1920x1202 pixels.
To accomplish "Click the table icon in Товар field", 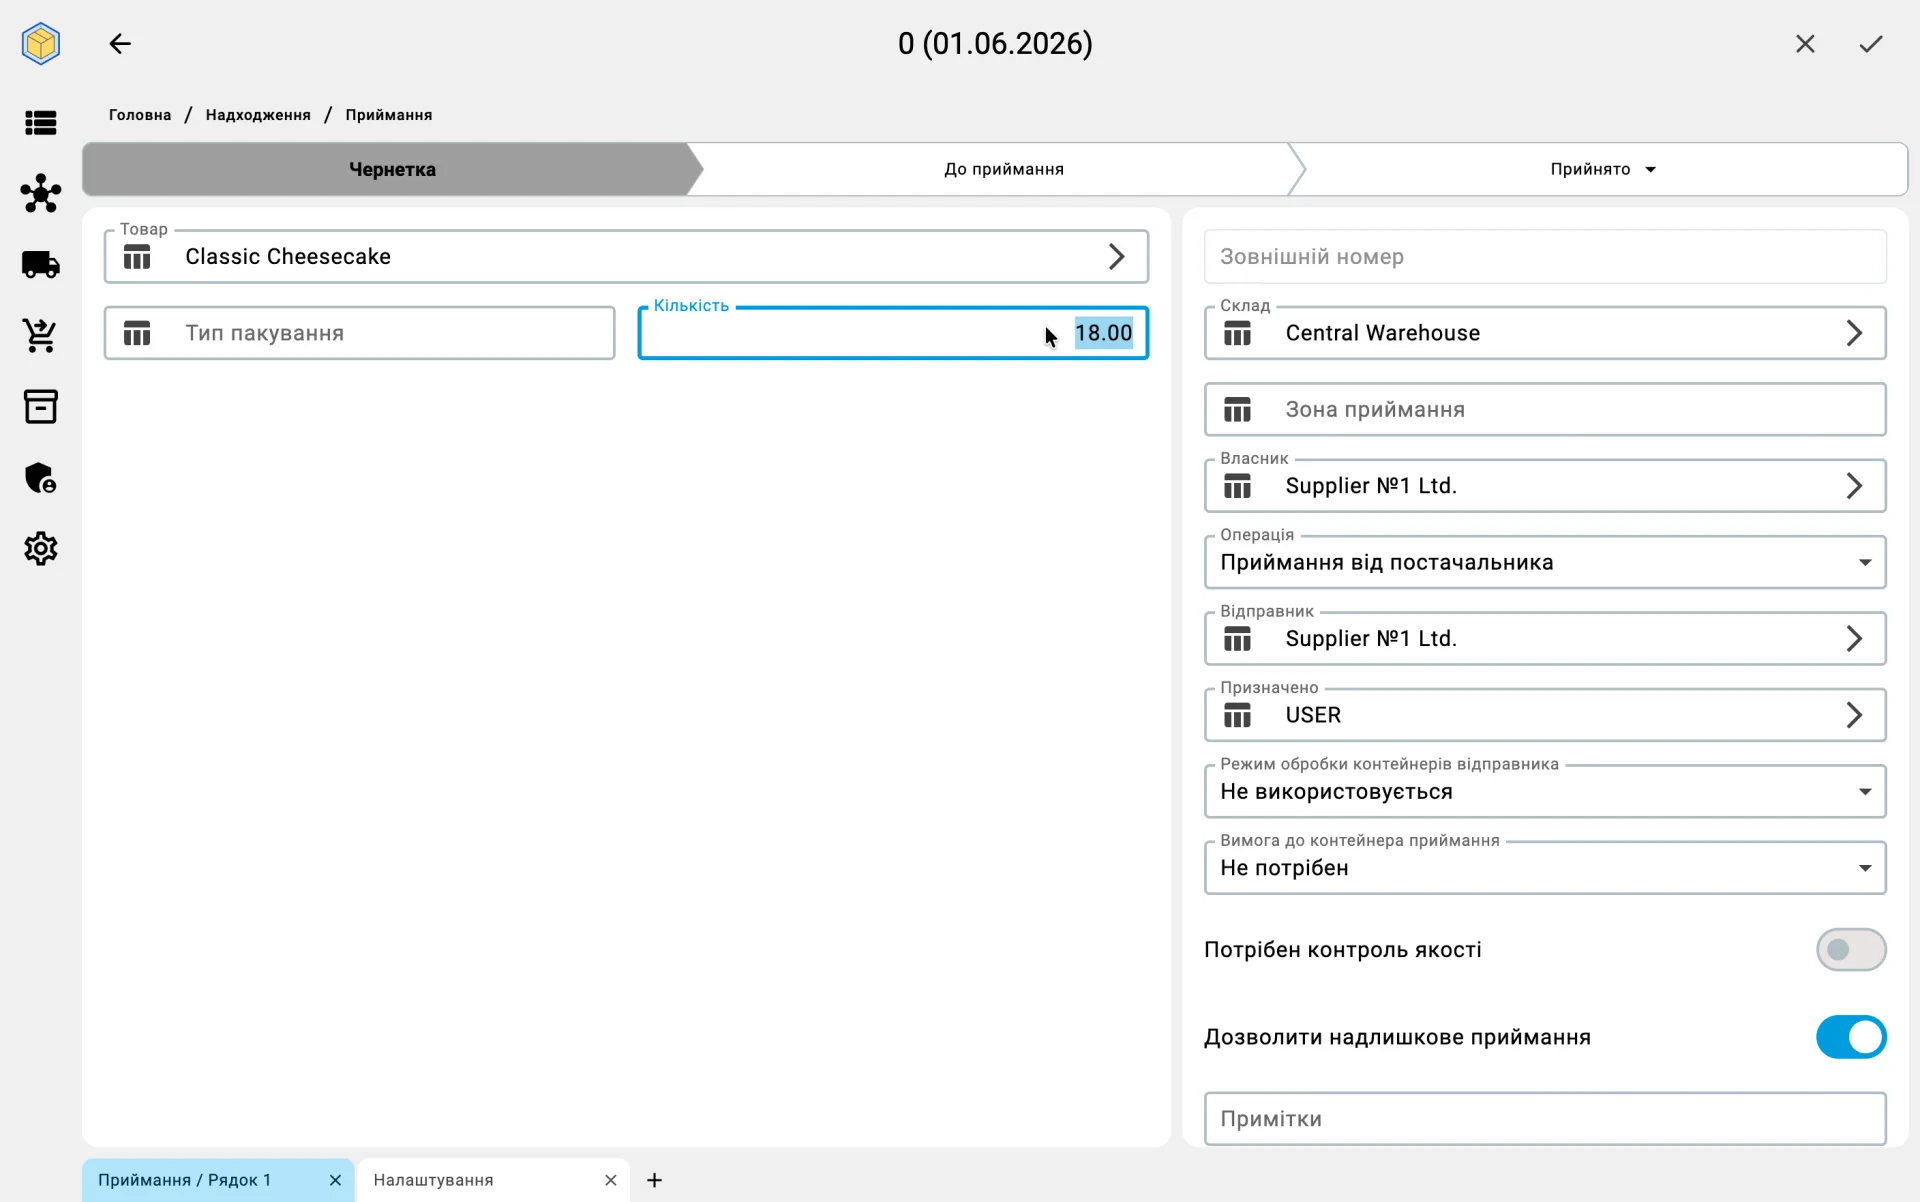I will click(x=137, y=257).
